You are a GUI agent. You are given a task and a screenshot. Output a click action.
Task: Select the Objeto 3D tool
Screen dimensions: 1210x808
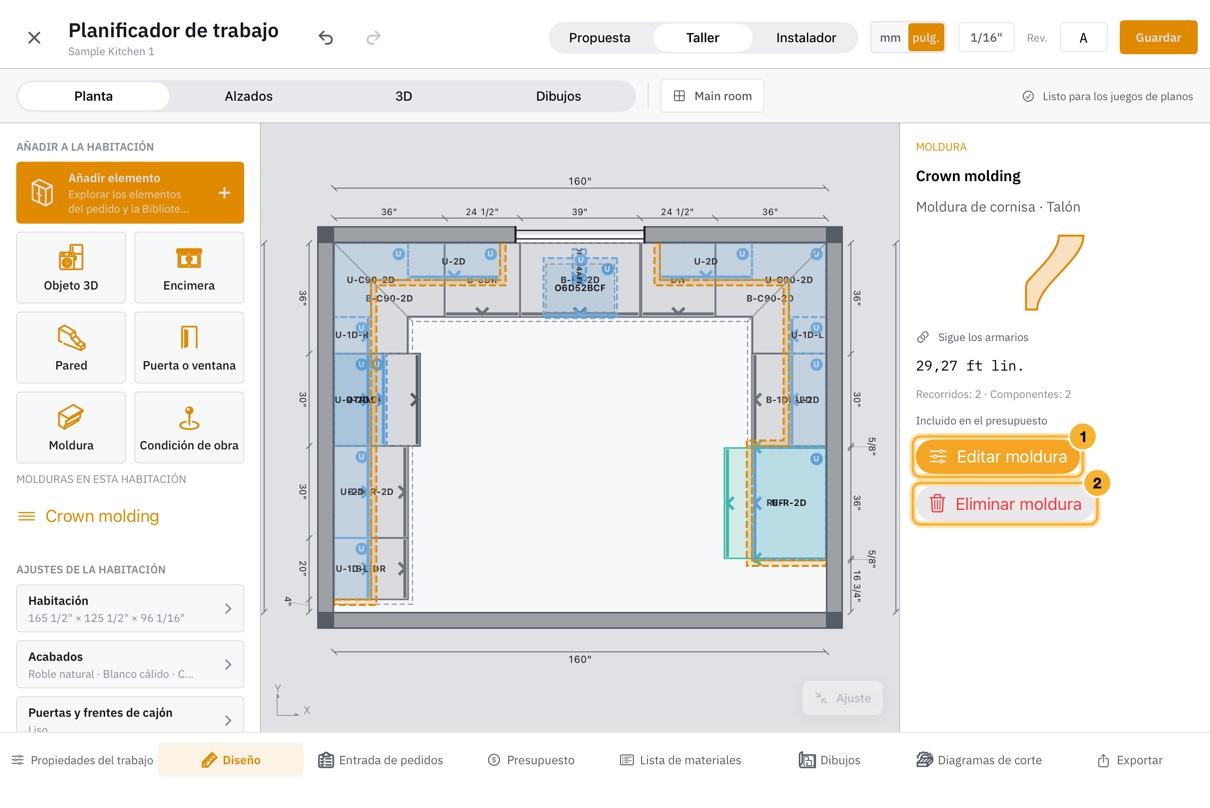pyautogui.click(x=71, y=268)
